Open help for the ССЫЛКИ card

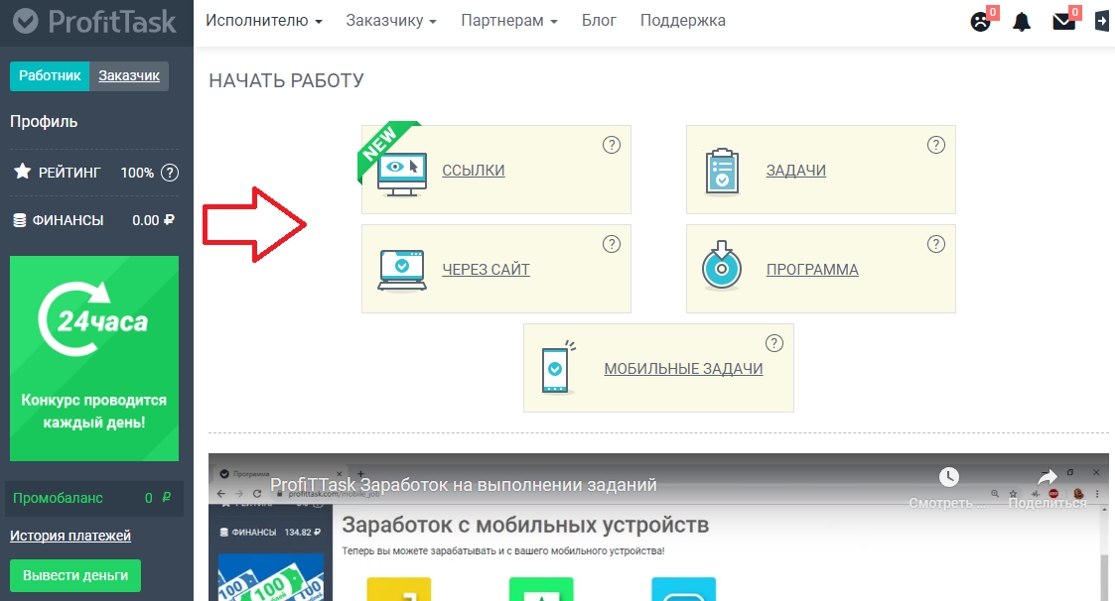[612, 145]
